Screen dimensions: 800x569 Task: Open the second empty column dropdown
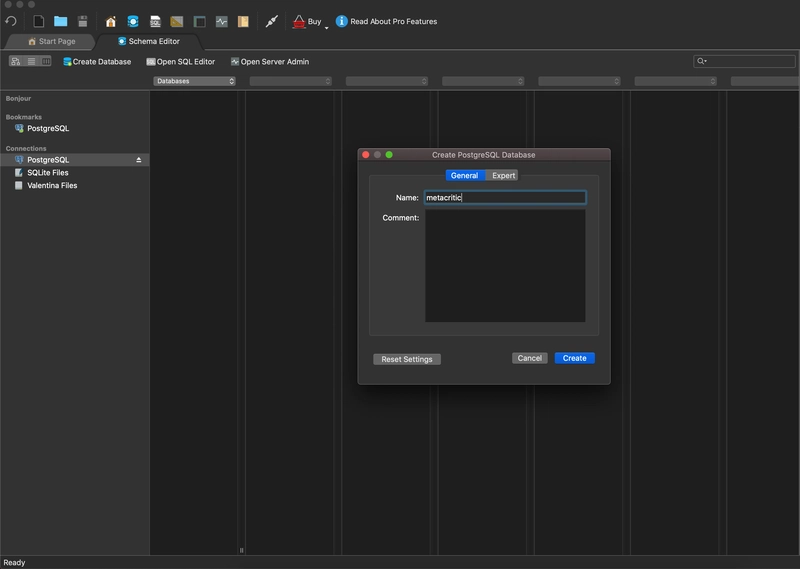tap(291, 81)
